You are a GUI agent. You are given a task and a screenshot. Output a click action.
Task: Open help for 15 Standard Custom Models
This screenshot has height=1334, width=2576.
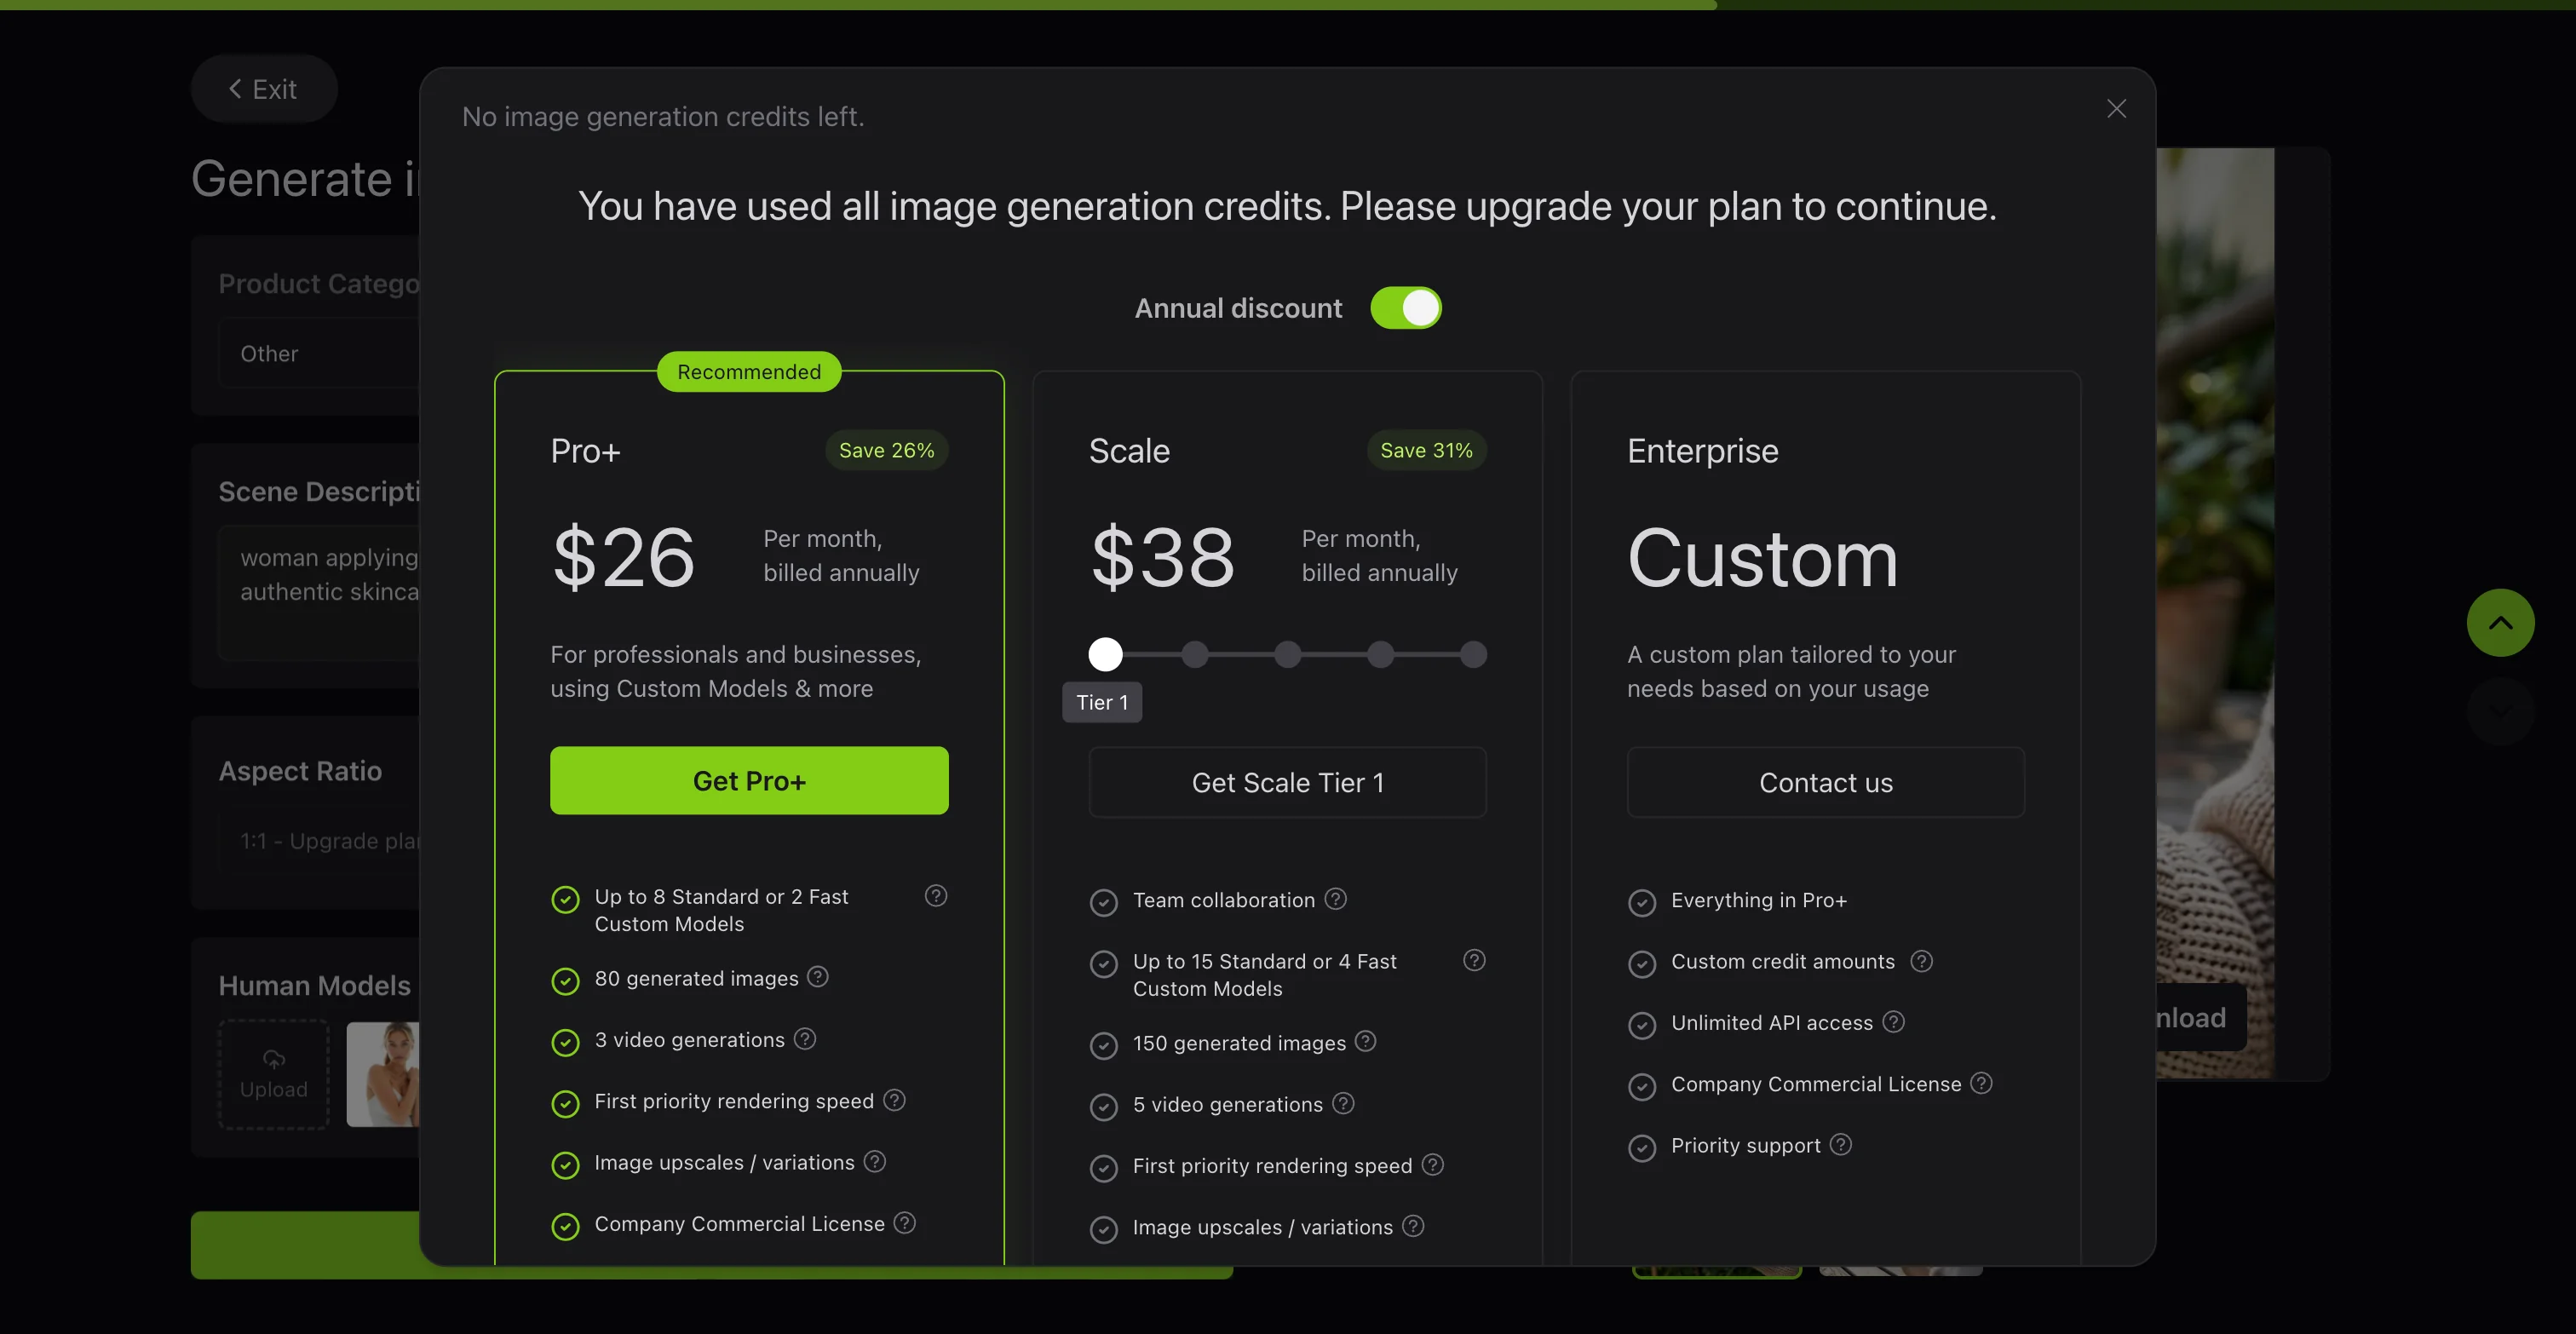click(1474, 960)
